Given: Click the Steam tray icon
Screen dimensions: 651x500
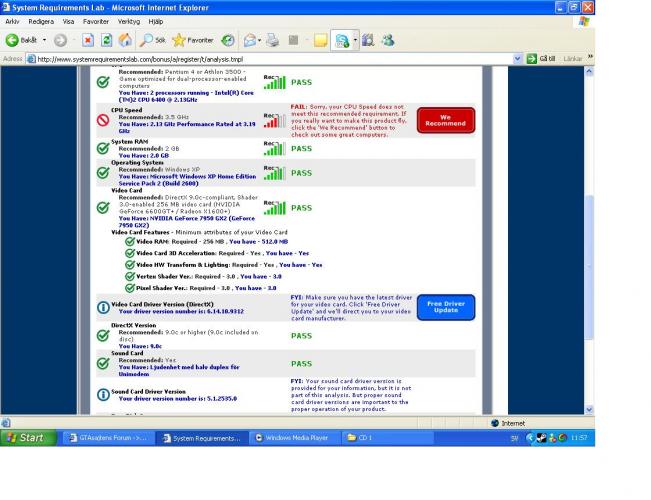Looking at the screenshot, I should (x=541, y=438).
